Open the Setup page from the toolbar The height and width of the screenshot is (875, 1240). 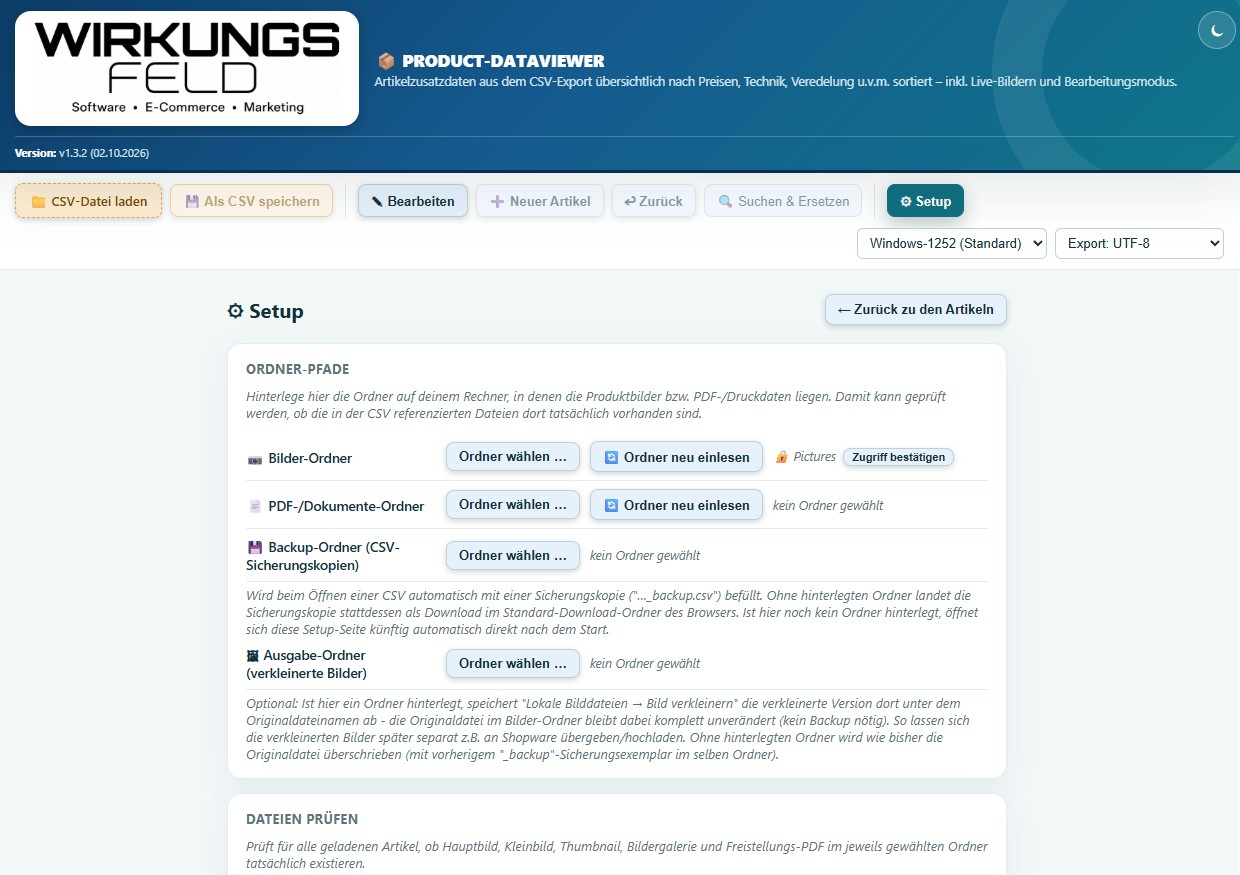click(925, 201)
